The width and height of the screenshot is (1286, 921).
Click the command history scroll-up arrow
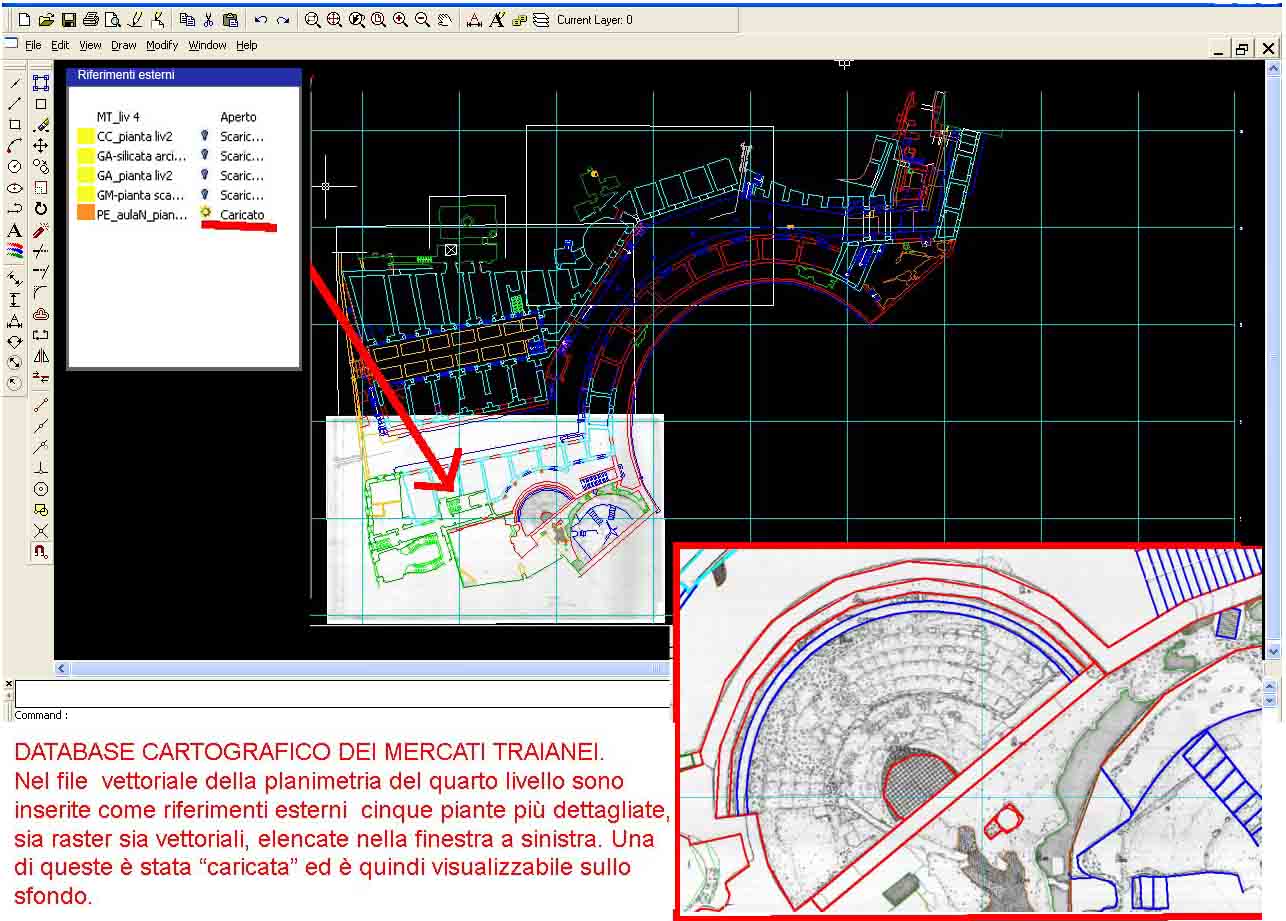(x=1270, y=686)
